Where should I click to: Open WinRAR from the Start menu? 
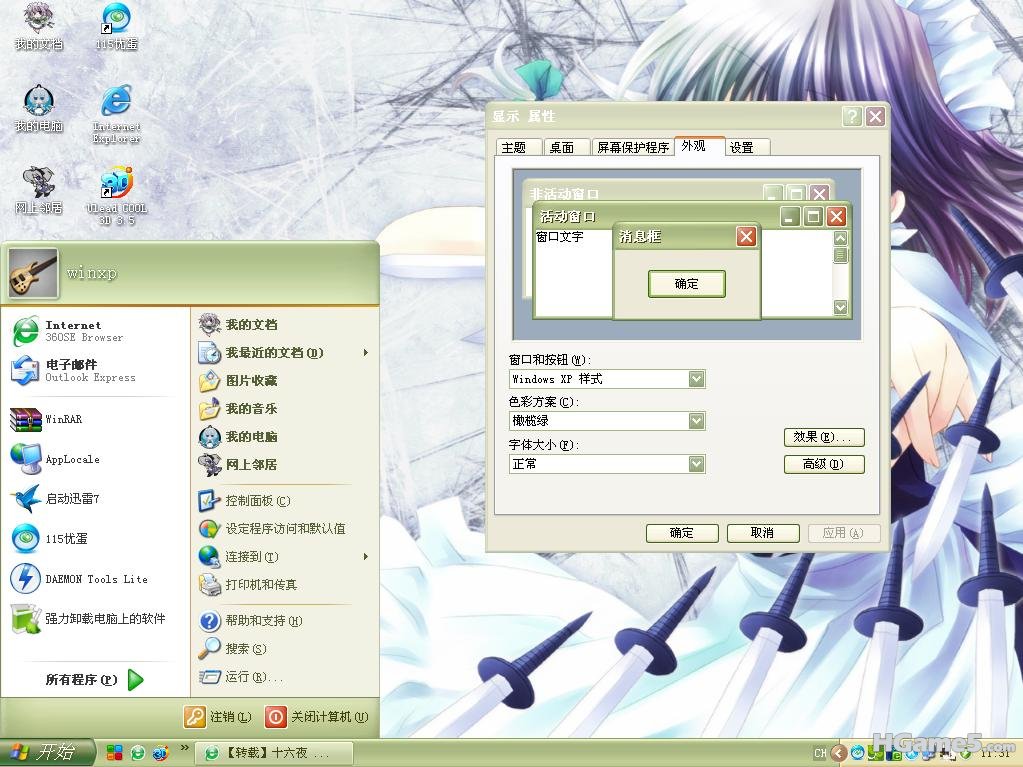click(62, 419)
